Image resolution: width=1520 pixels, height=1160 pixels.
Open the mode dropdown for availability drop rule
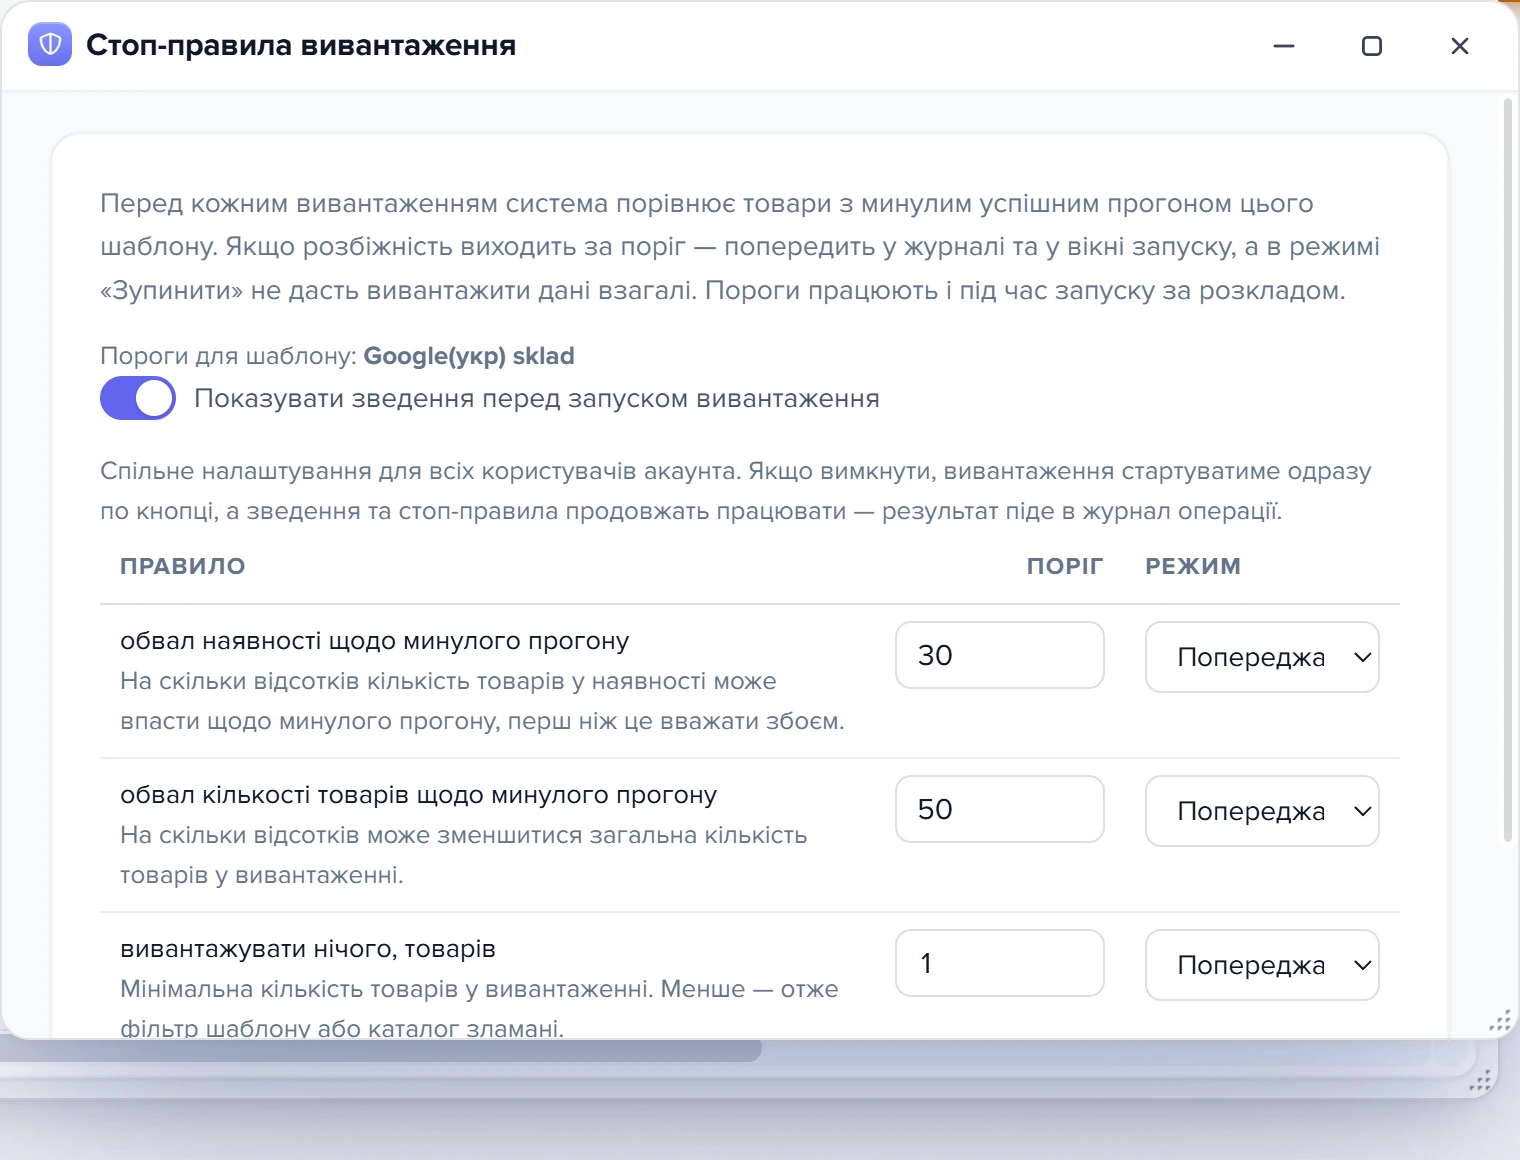[1262, 657]
